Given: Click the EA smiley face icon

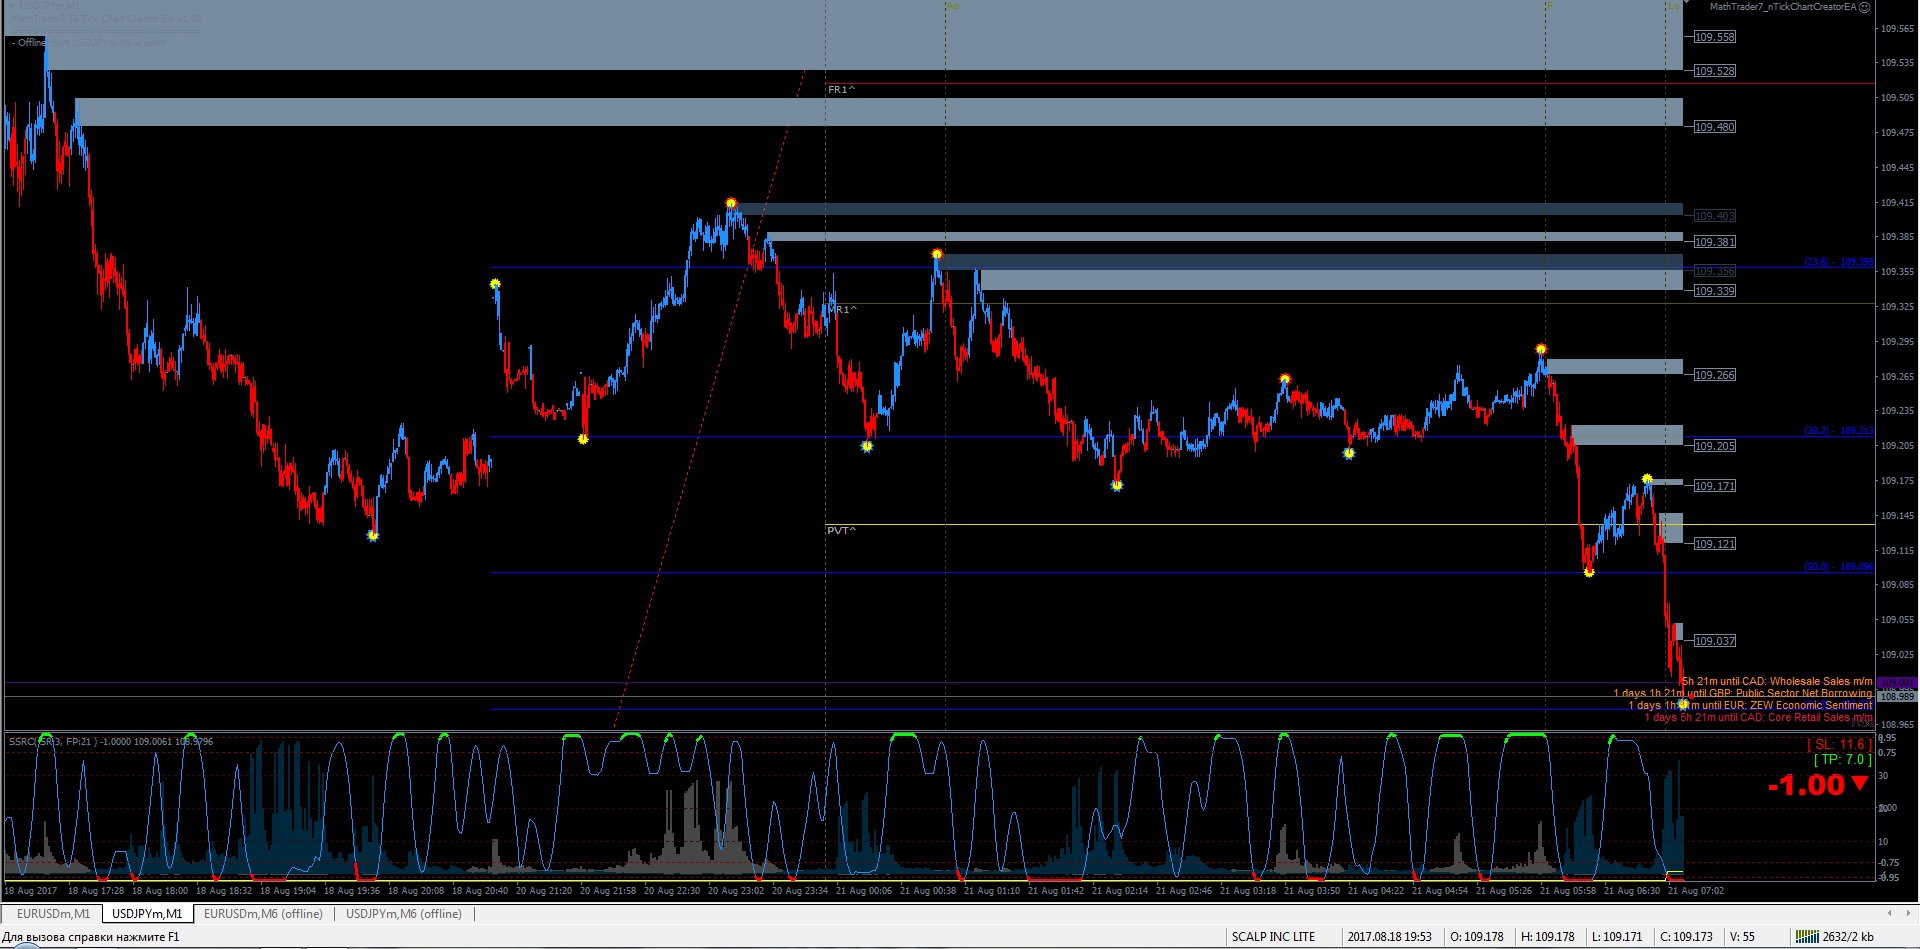Looking at the screenshot, I should [x=1865, y=7].
